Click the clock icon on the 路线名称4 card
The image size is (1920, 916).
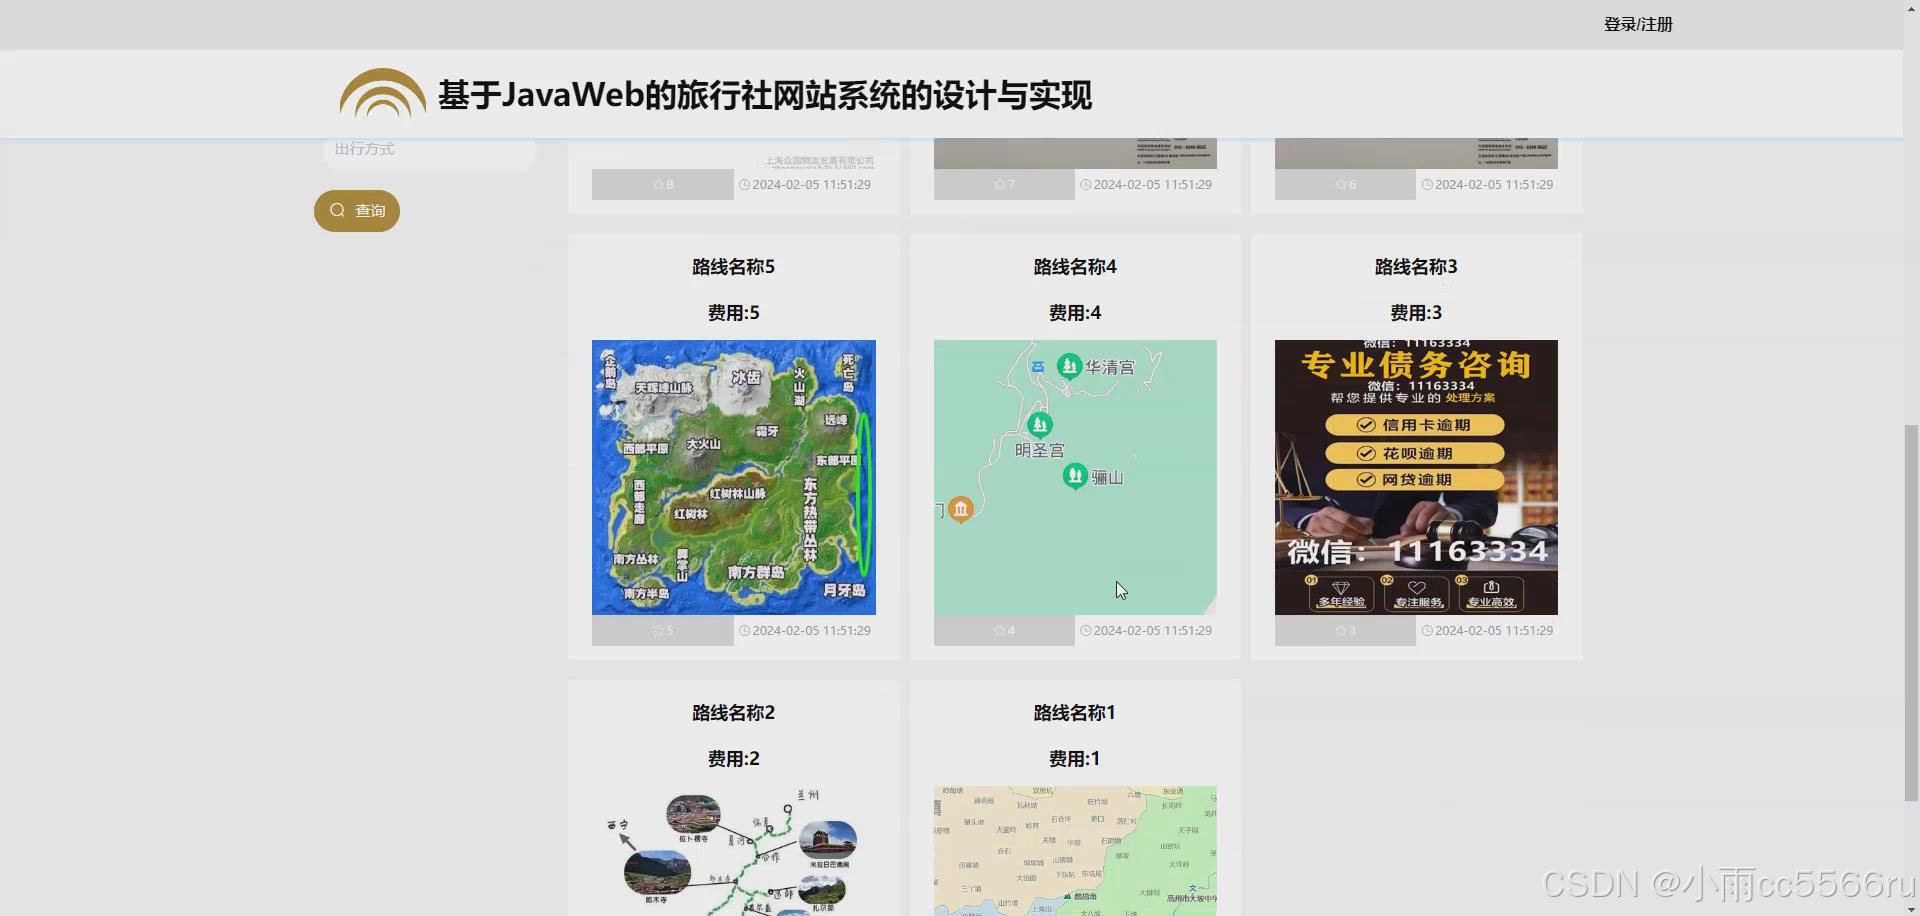point(1085,630)
